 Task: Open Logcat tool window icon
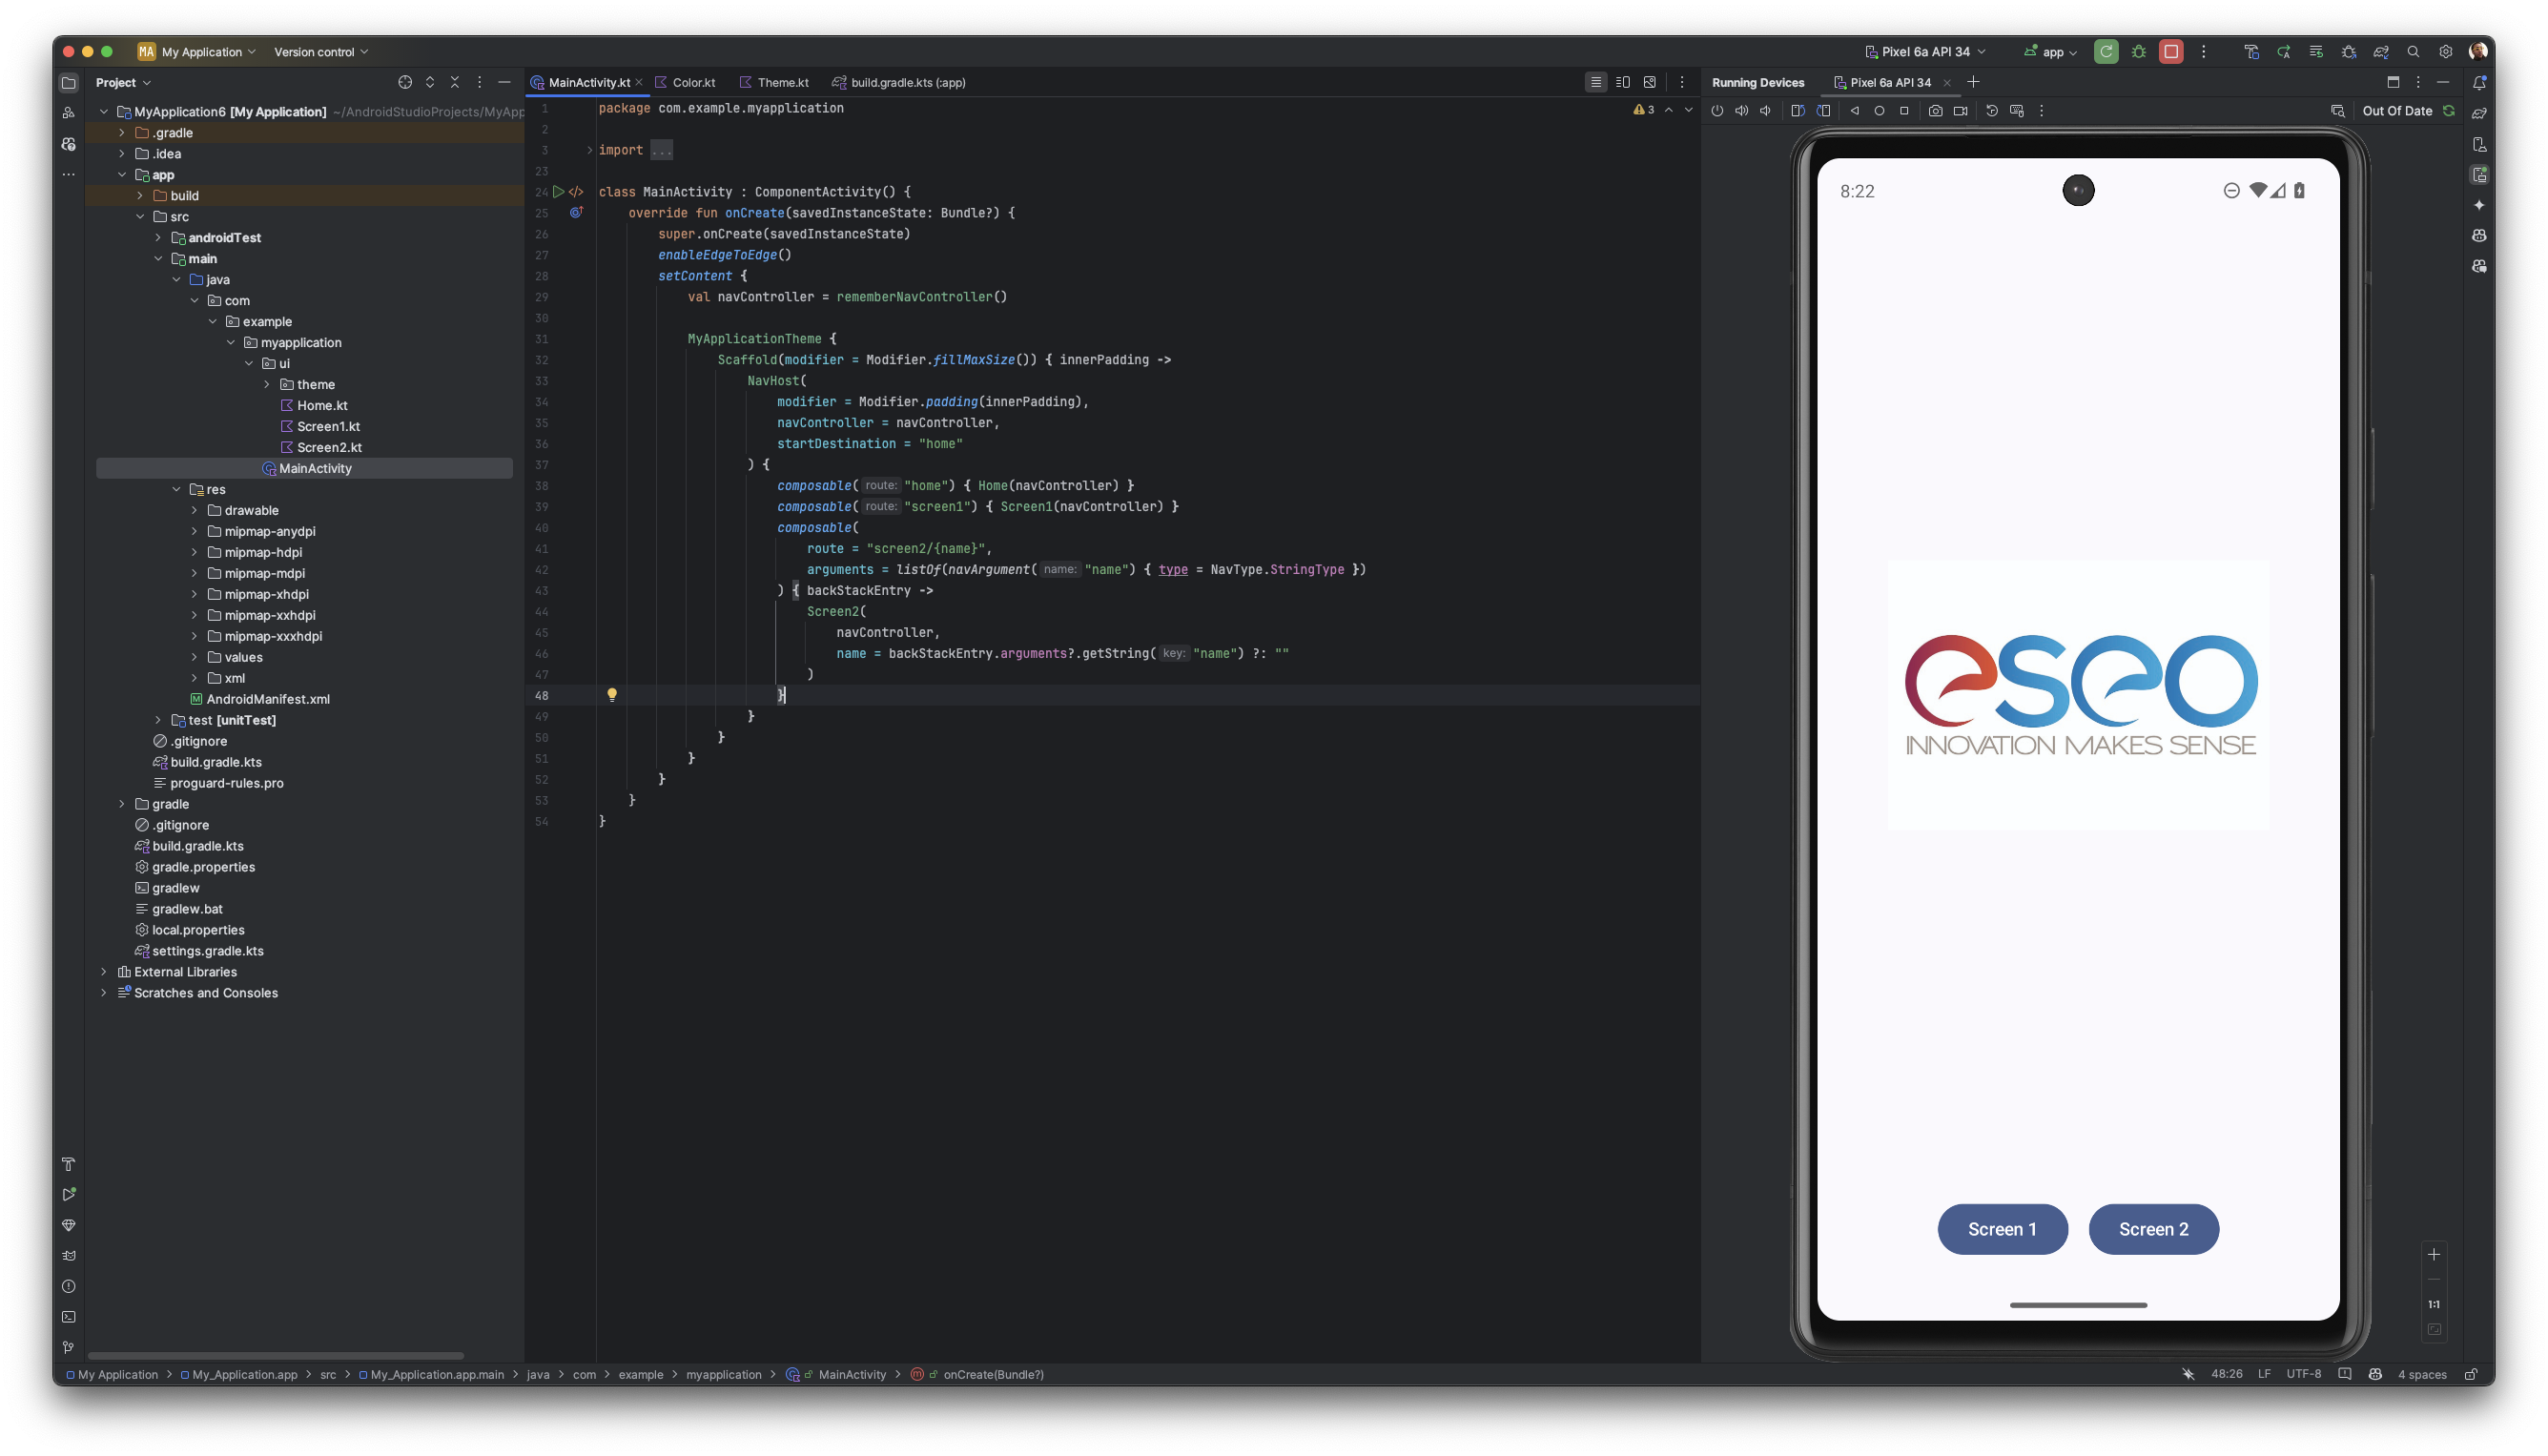coord(68,1256)
